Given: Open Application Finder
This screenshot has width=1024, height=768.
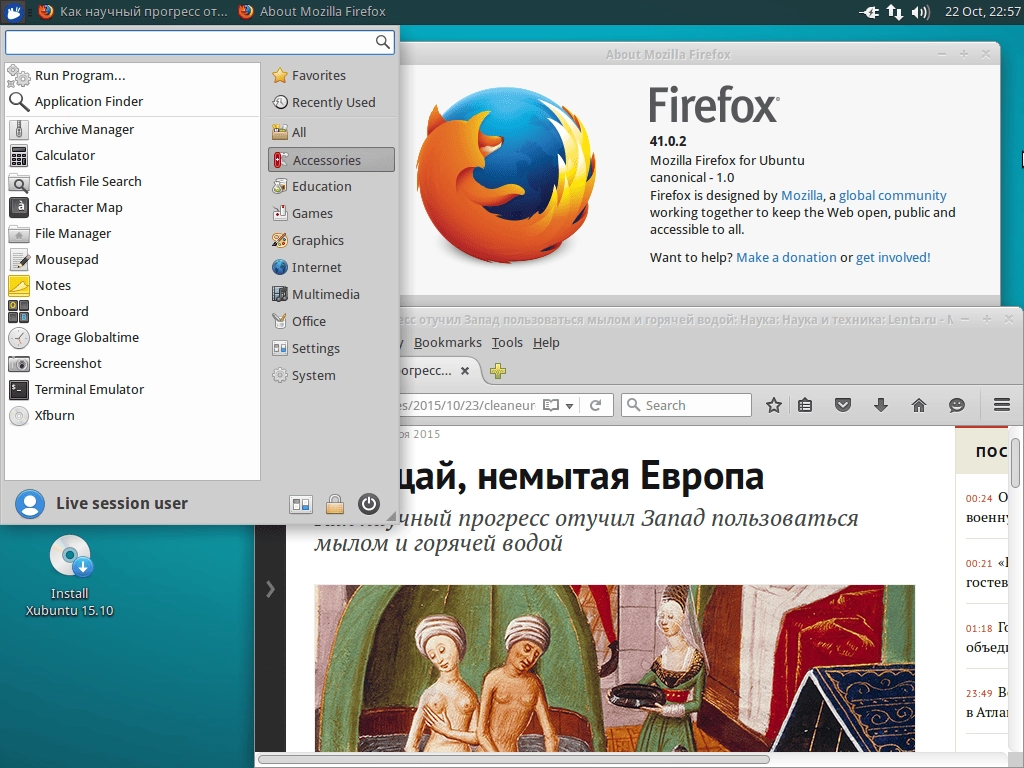Looking at the screenshot, I should 133,102.
